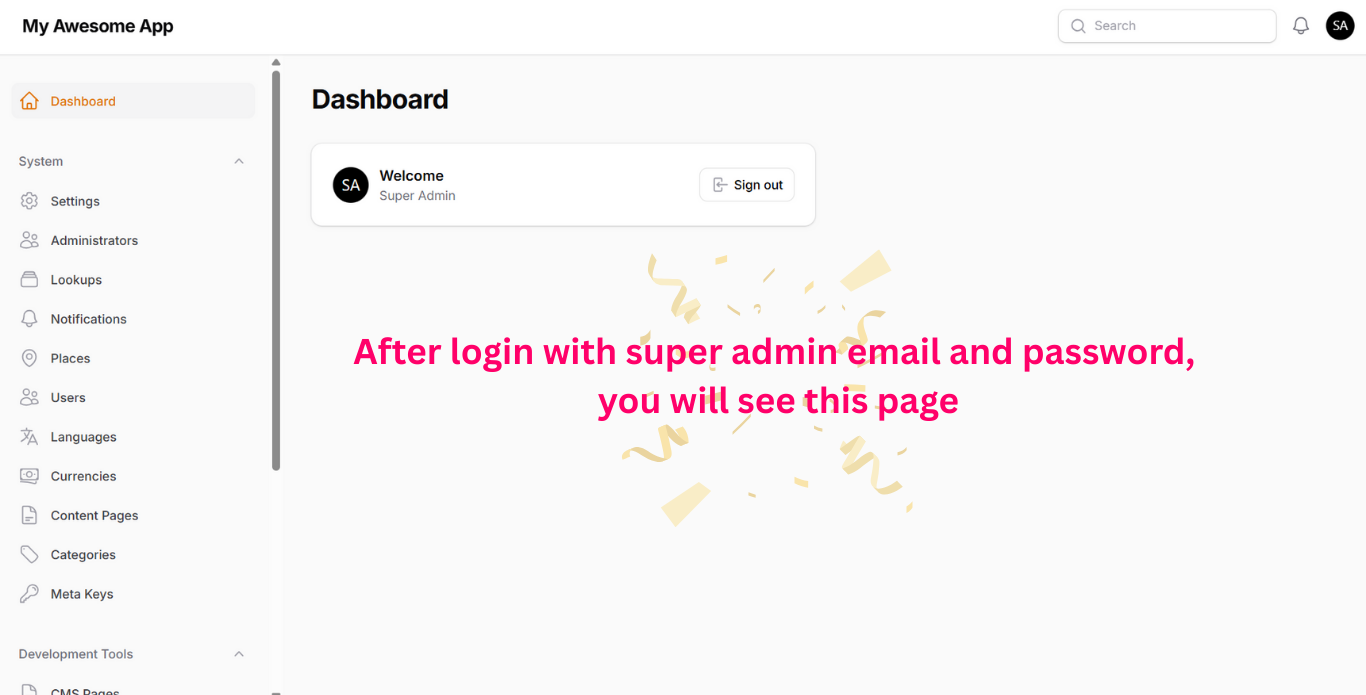Screen dimensions: 1366x695
Task: Click the Lookups icon in the sidebar
Action: 29,279
